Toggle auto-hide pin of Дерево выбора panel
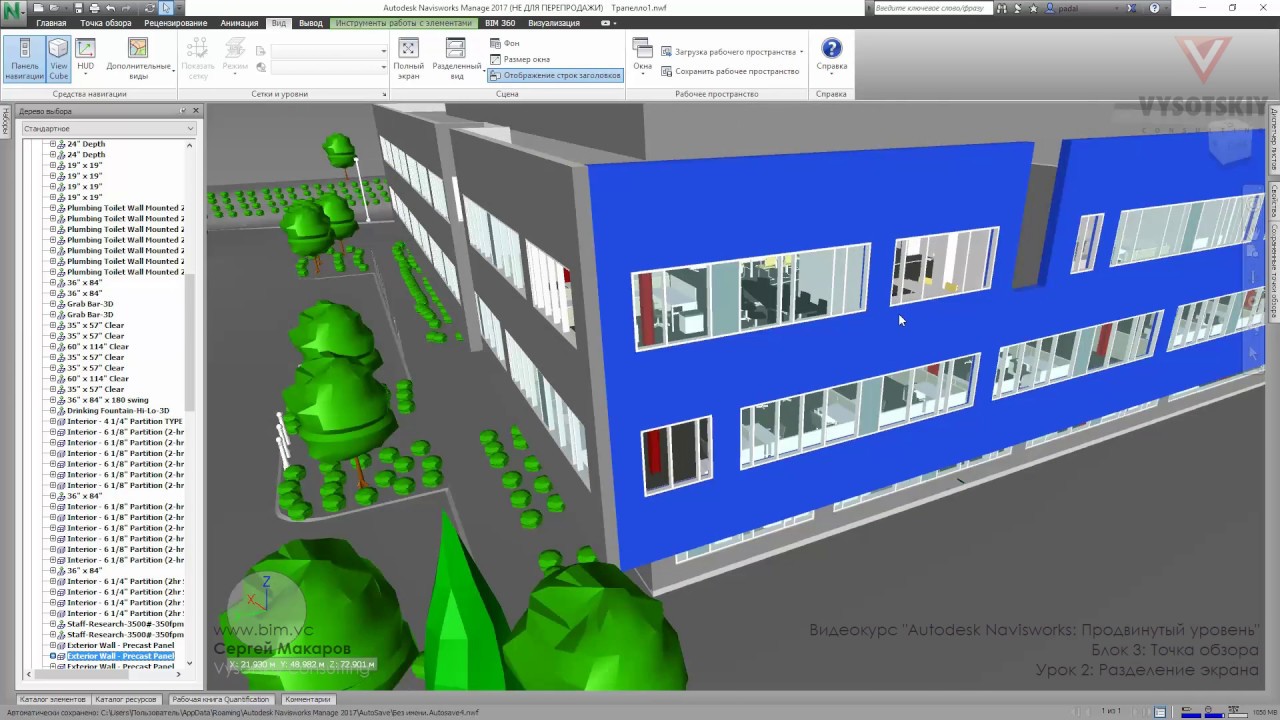 [183, 110]
